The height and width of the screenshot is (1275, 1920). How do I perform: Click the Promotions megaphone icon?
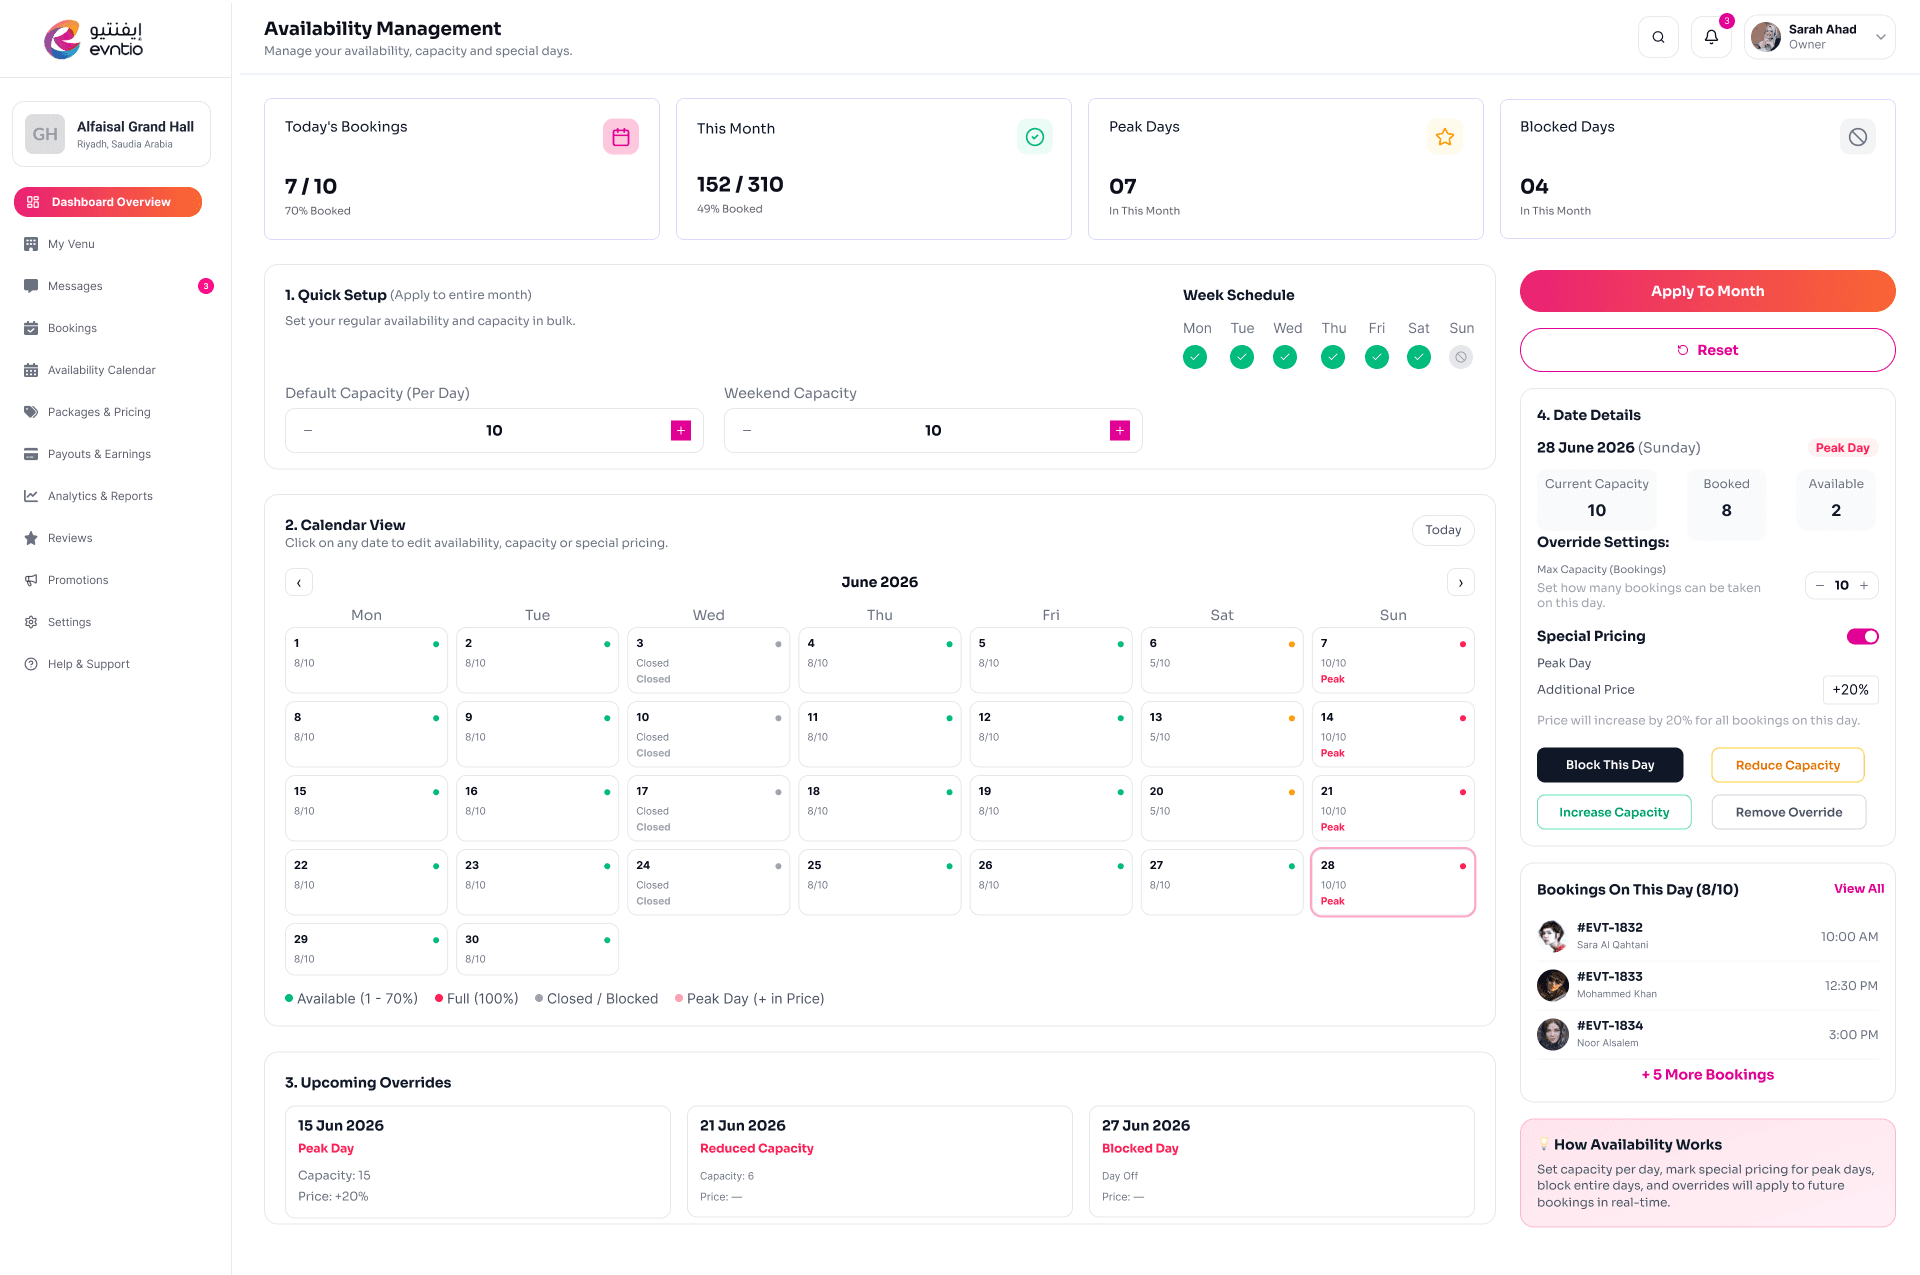pos(31,580)
